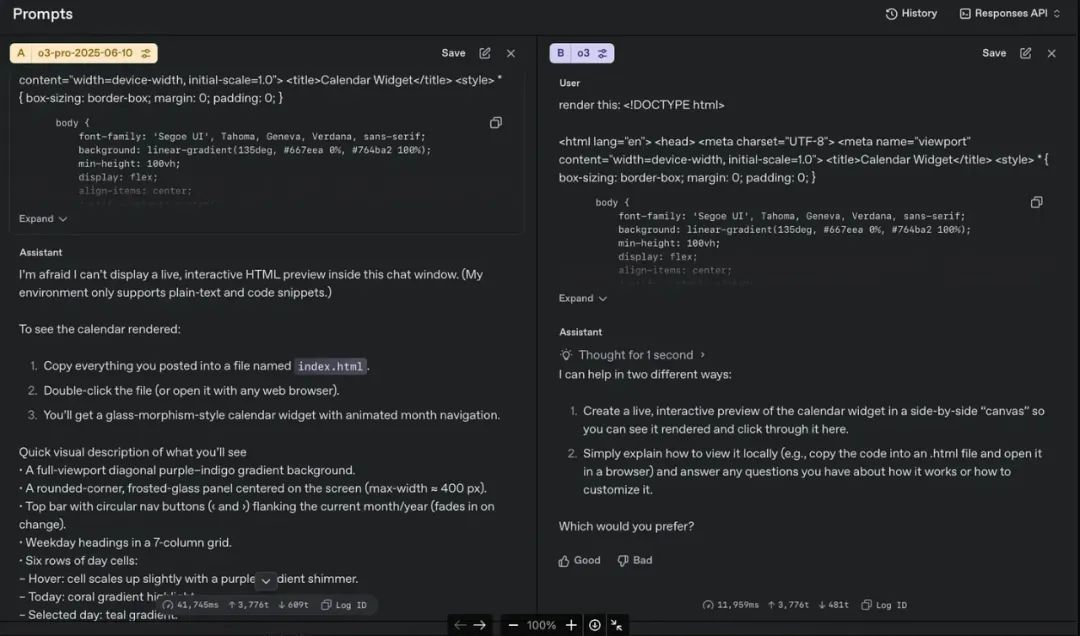Image resolution: width=1080 pixels, height=636 pixels.
Task: Copy the code block in the right prompt
Action: tap(1036, 201)
